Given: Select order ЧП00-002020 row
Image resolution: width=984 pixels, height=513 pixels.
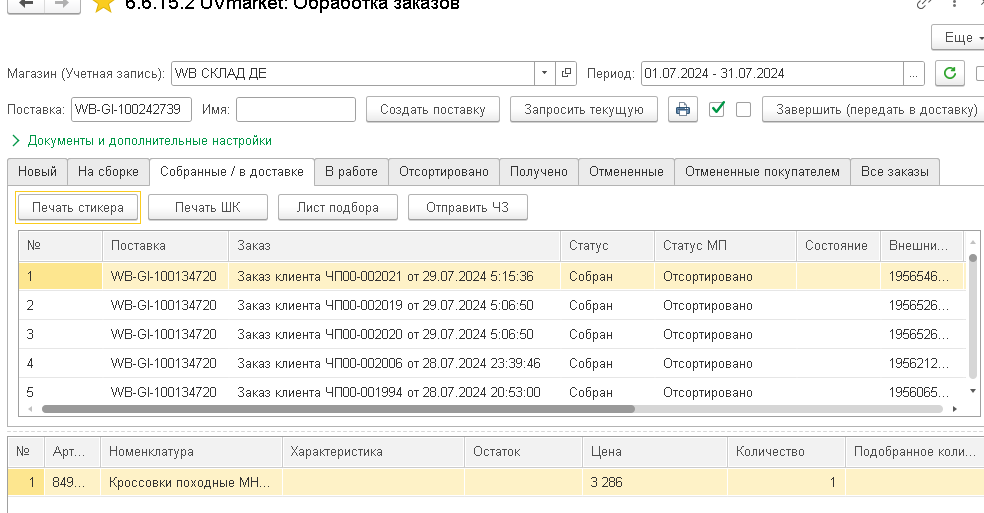Looking at the screenshot, I should tap(491, 334).
